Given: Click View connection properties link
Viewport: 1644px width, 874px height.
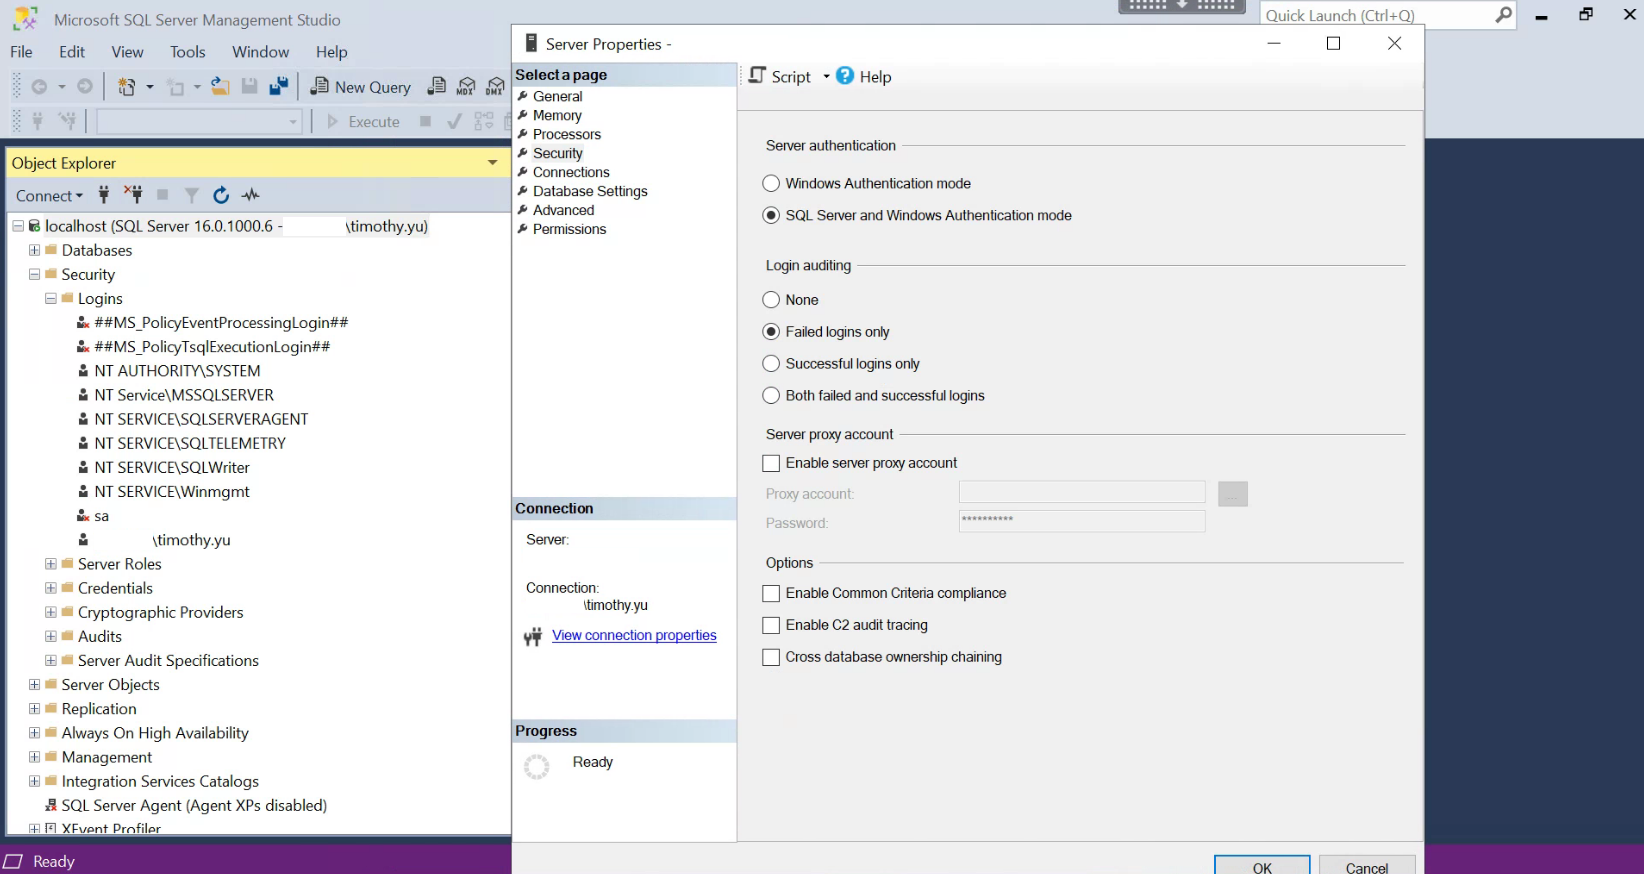Looking at the screenshot, I should (634, 636).
